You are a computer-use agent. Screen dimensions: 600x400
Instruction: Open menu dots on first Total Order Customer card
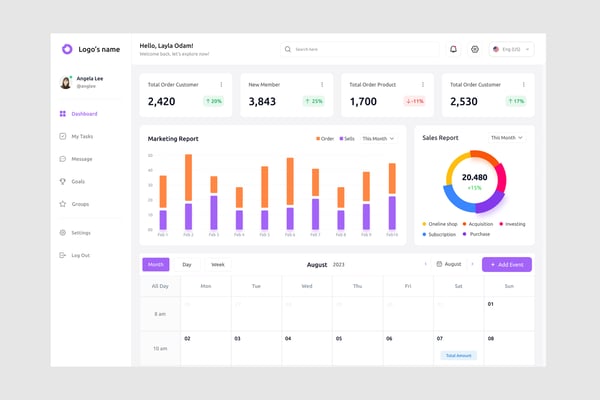coord(221,85)
